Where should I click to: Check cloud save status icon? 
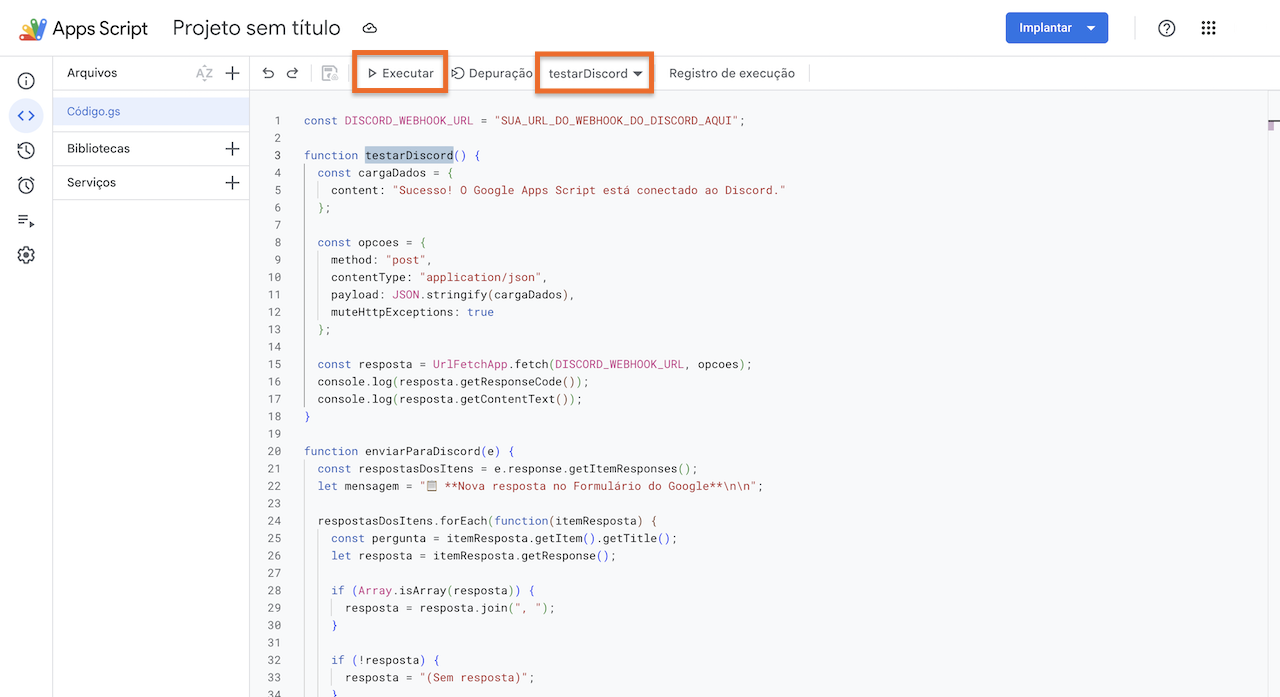[369, 28]
